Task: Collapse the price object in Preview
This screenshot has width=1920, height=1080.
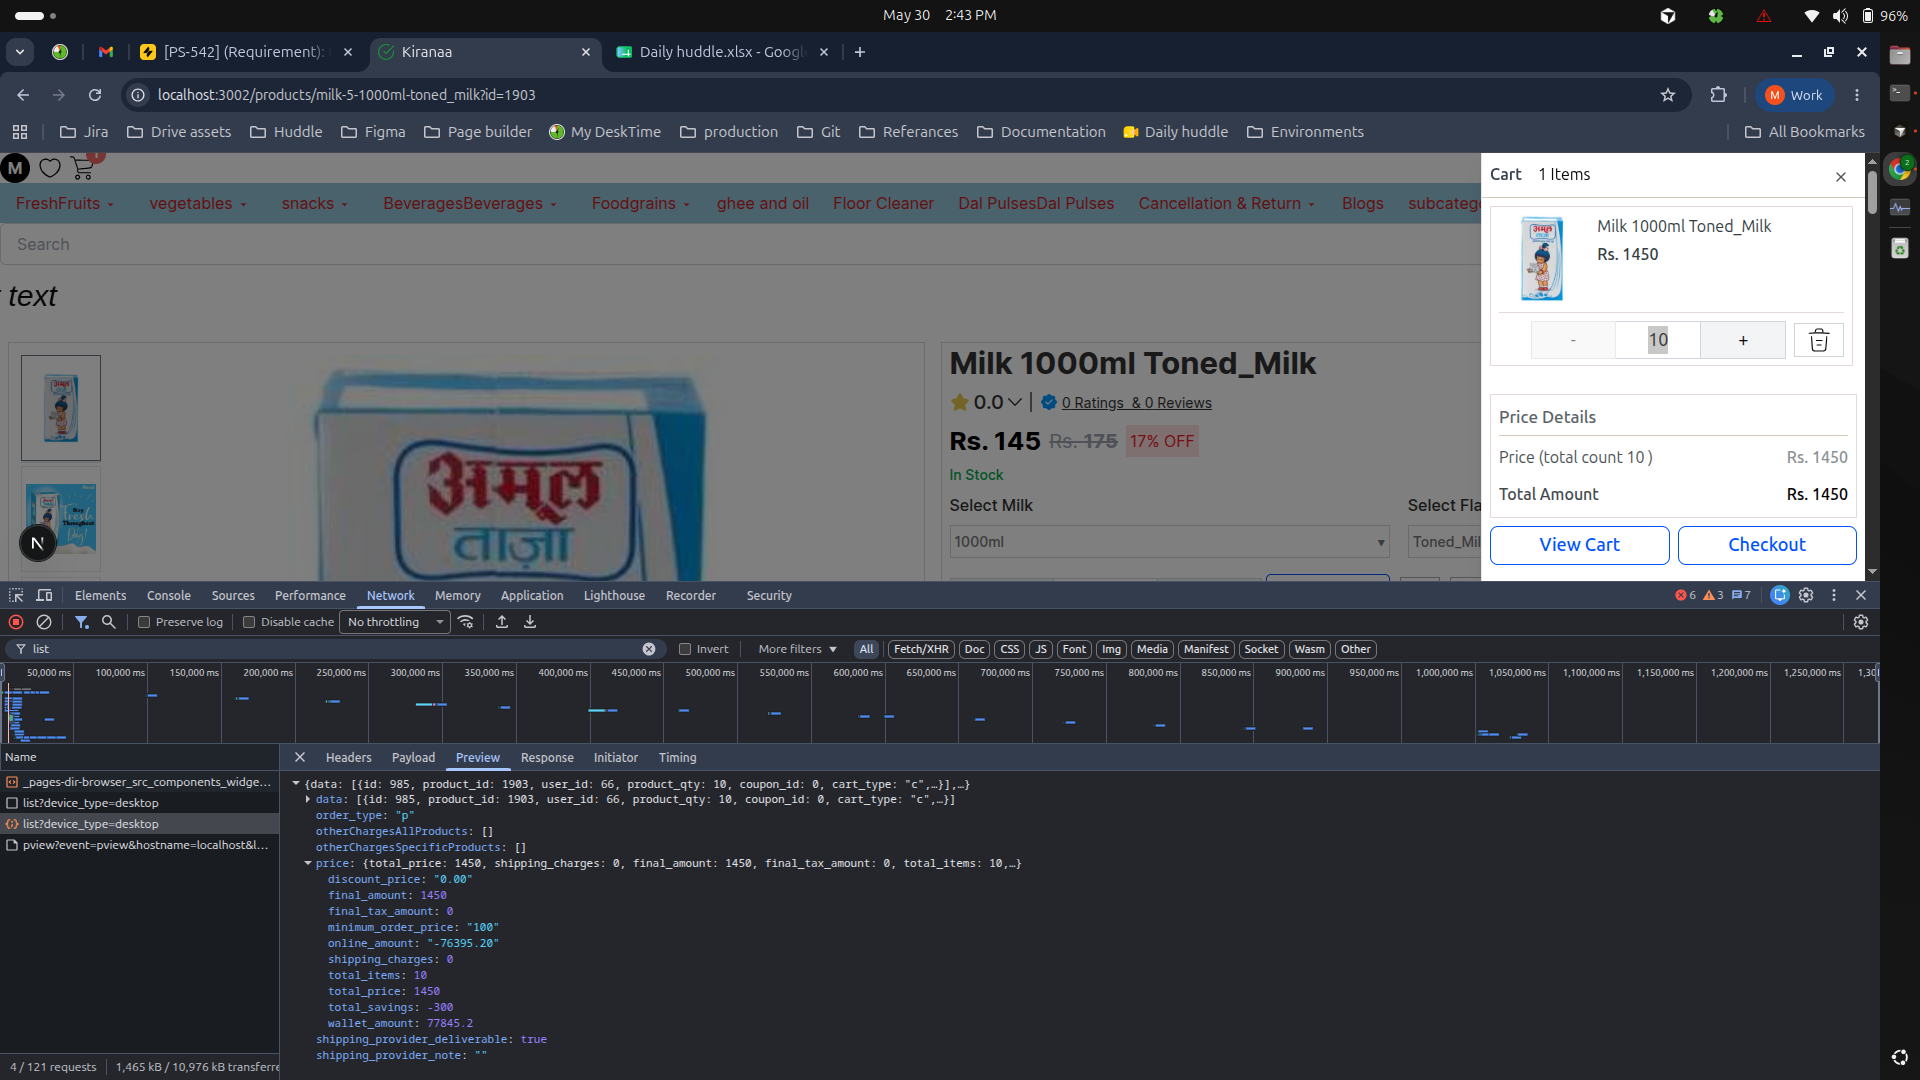Action: [308, 863]
